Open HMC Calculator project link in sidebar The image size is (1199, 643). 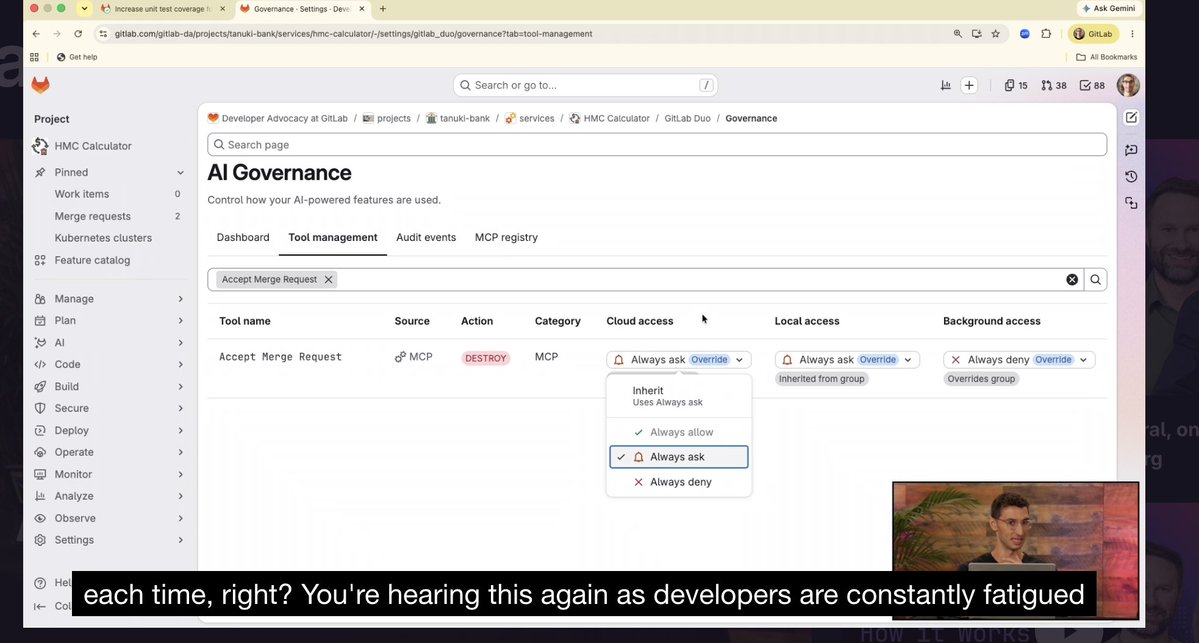pos(109,146)
